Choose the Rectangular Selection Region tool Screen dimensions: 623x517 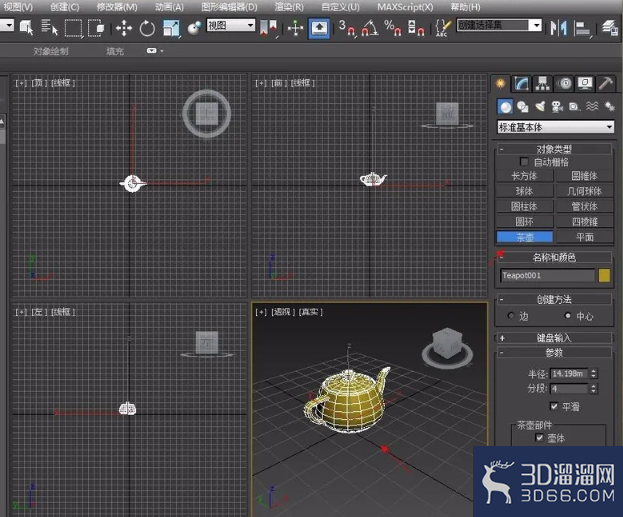click(73, 28)
